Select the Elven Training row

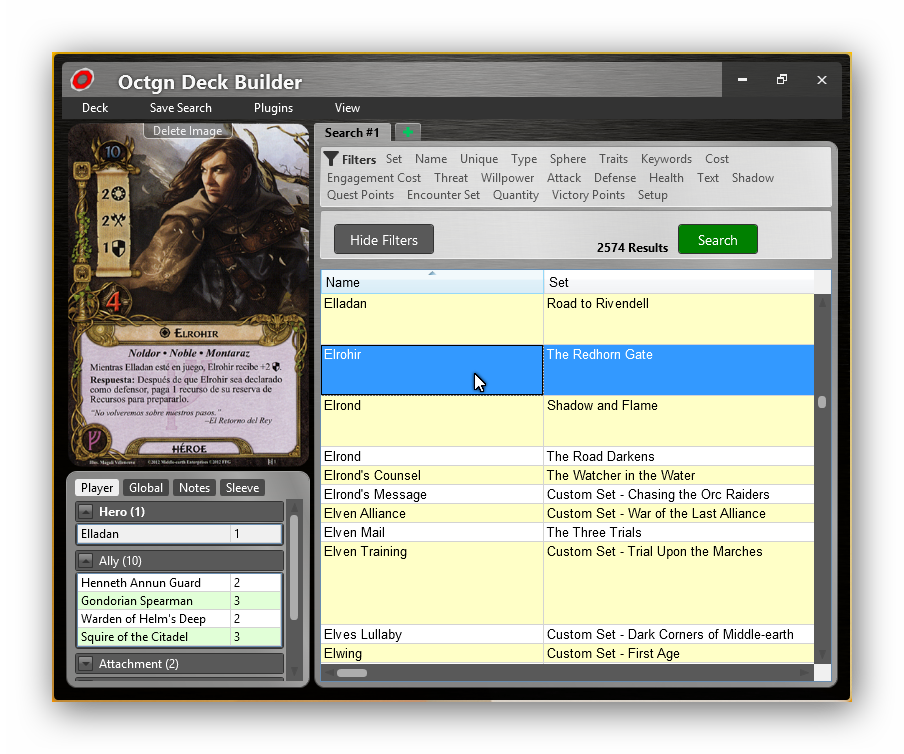(567, 583)
